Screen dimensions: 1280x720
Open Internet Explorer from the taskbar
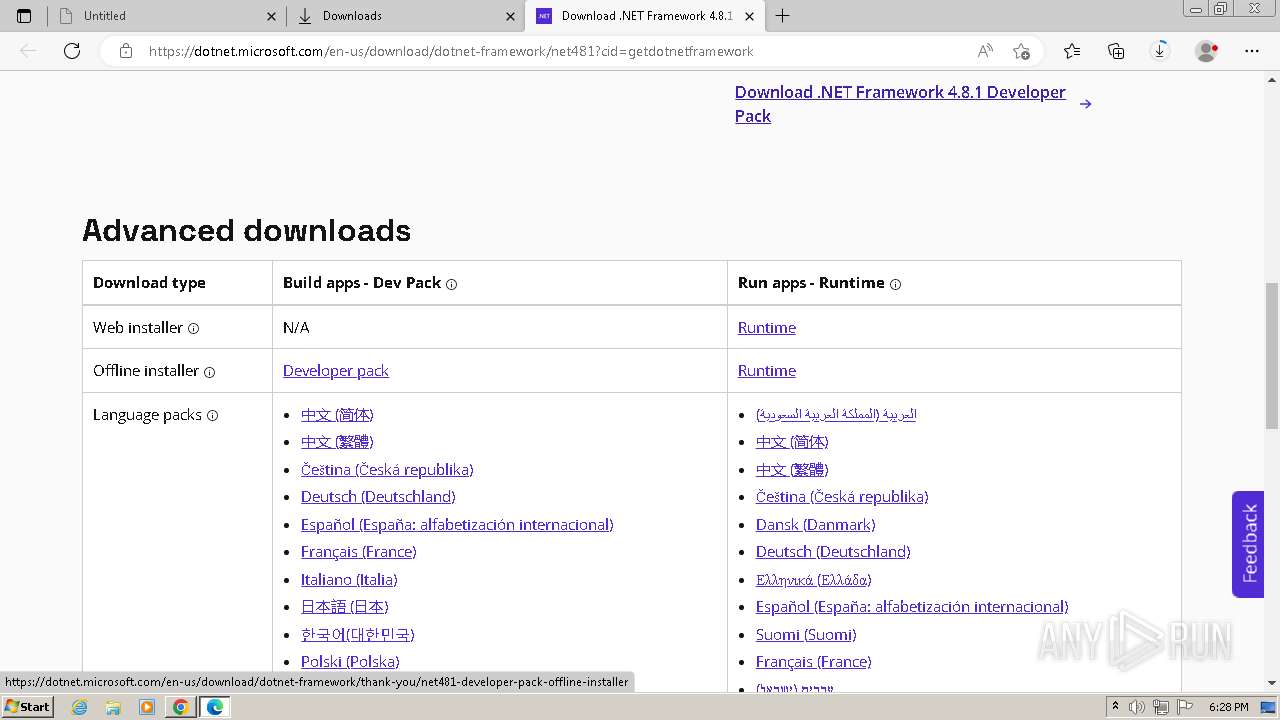tap(79, 707)
